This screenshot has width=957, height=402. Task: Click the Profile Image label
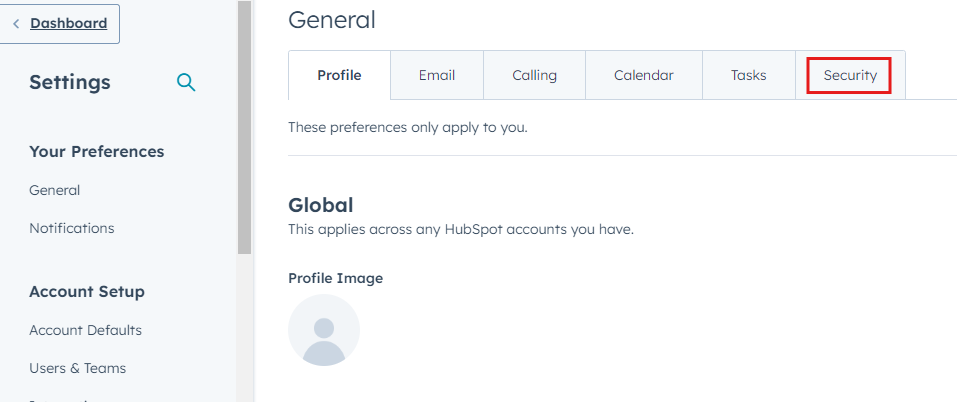(335, 278)
